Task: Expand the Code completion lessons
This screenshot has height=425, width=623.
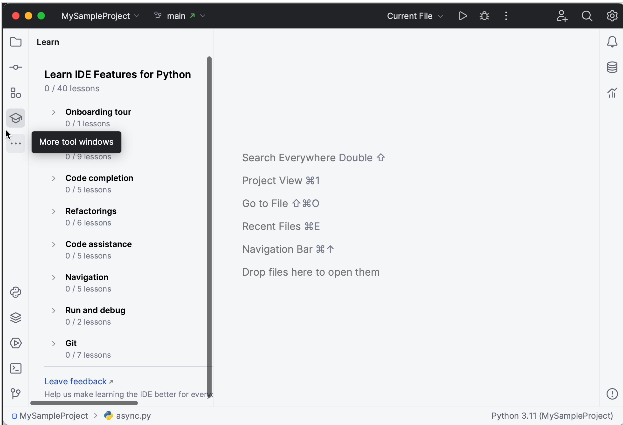Action: [53, 178]
